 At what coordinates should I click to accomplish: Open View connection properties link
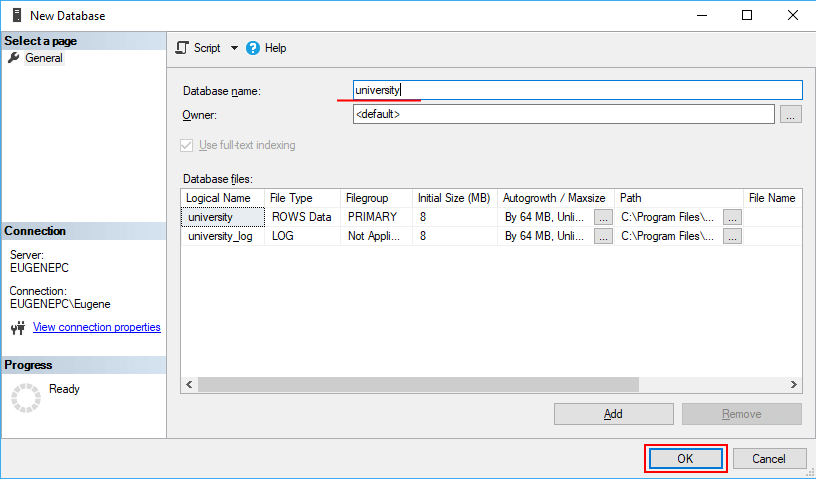point(97,327)
